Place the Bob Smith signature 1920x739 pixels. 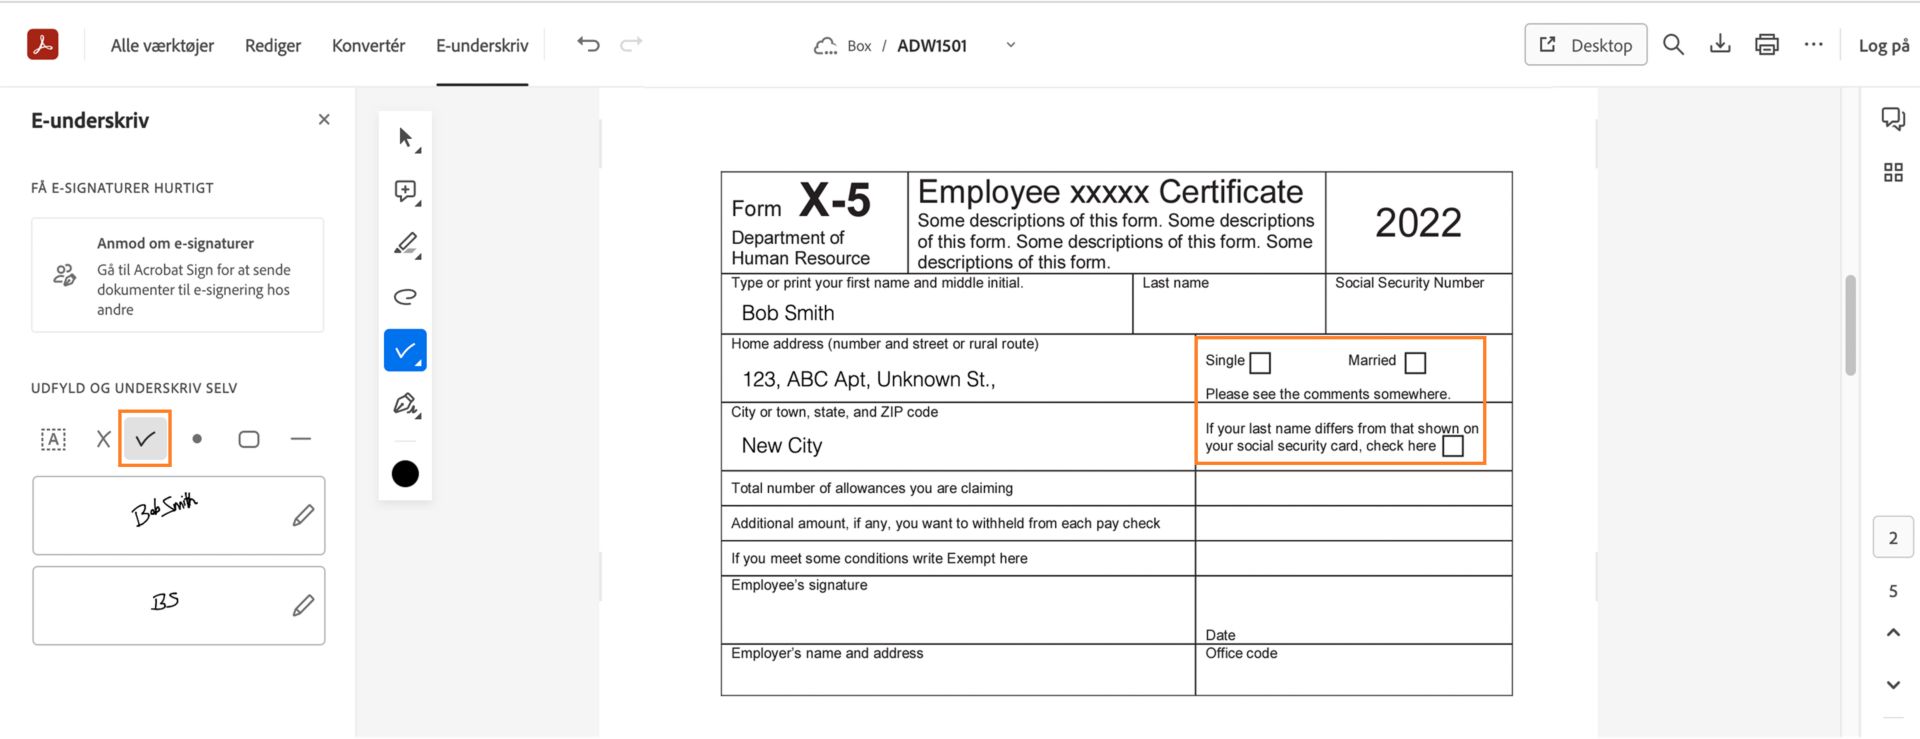pos(165,510)
